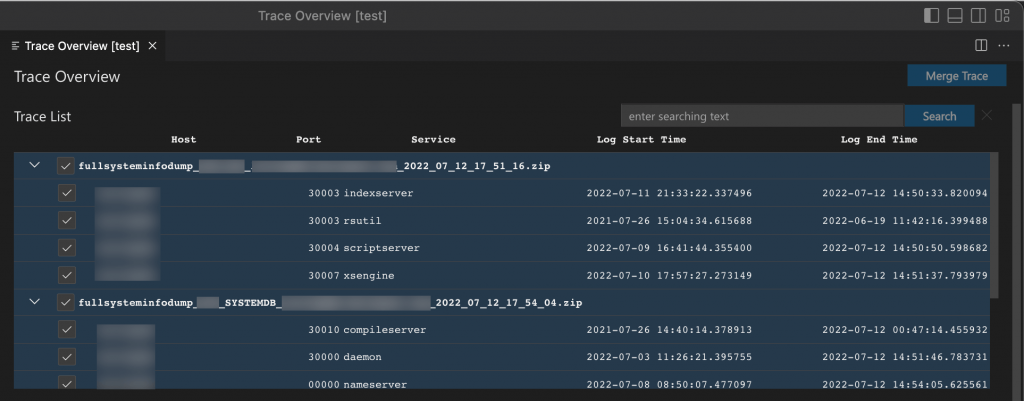The width and height of the screenshot is (1024, 401).
Task: Click end time 2022-07-12 14:51:46.783731
Action: [x=904, y=357]
